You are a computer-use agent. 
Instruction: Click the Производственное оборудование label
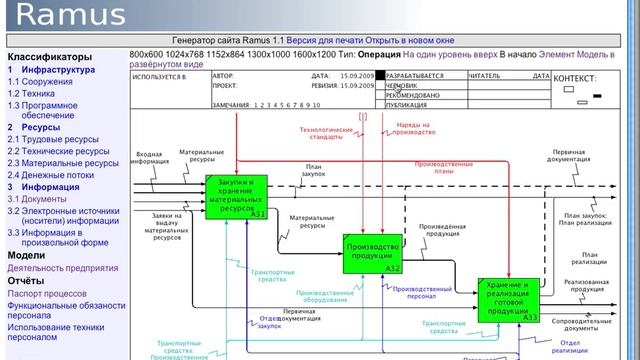(x=325, y=296)
